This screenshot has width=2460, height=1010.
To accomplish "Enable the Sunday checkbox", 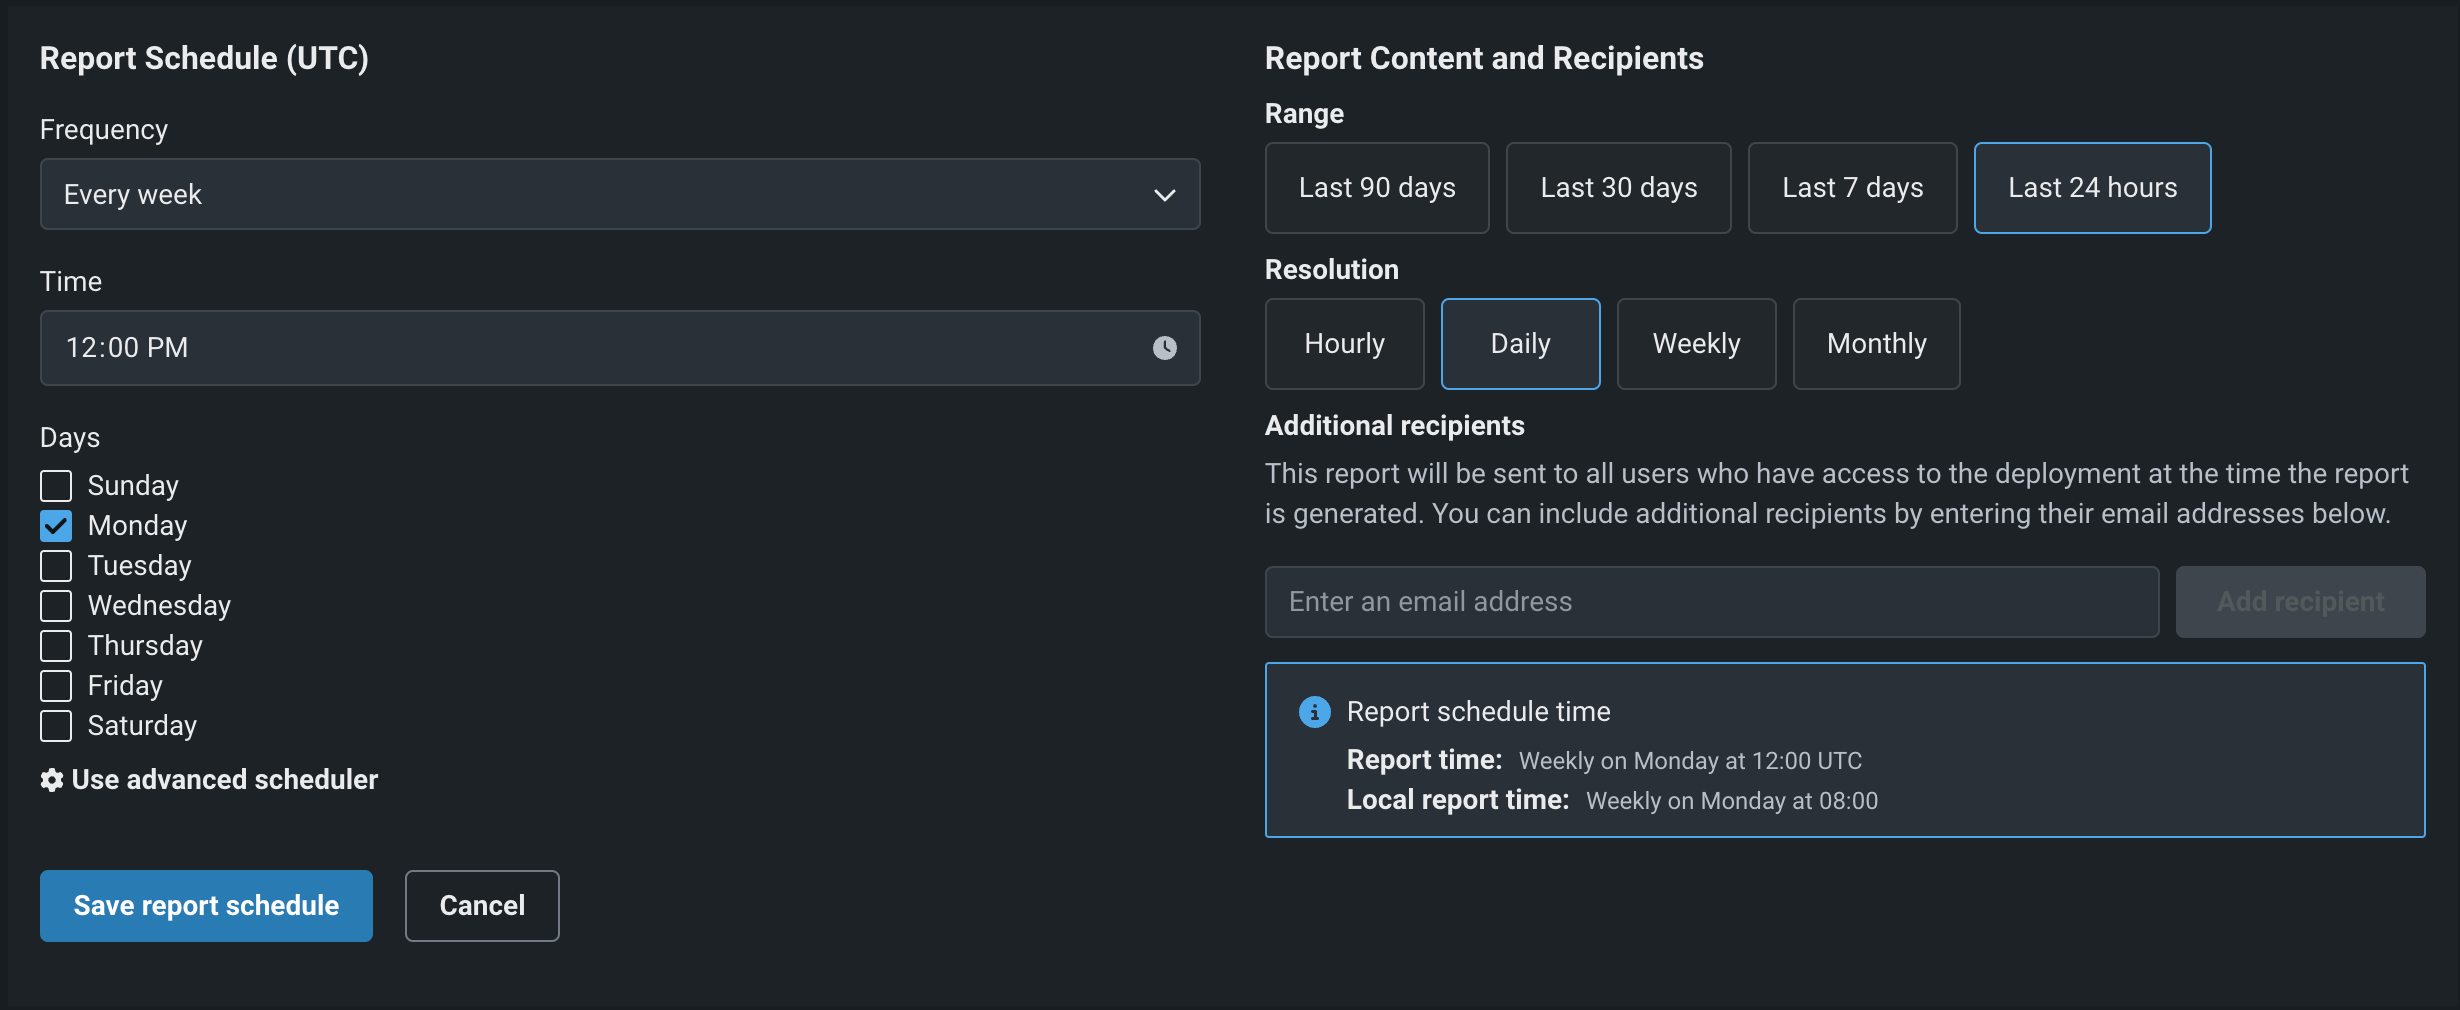I will (56, 486).
